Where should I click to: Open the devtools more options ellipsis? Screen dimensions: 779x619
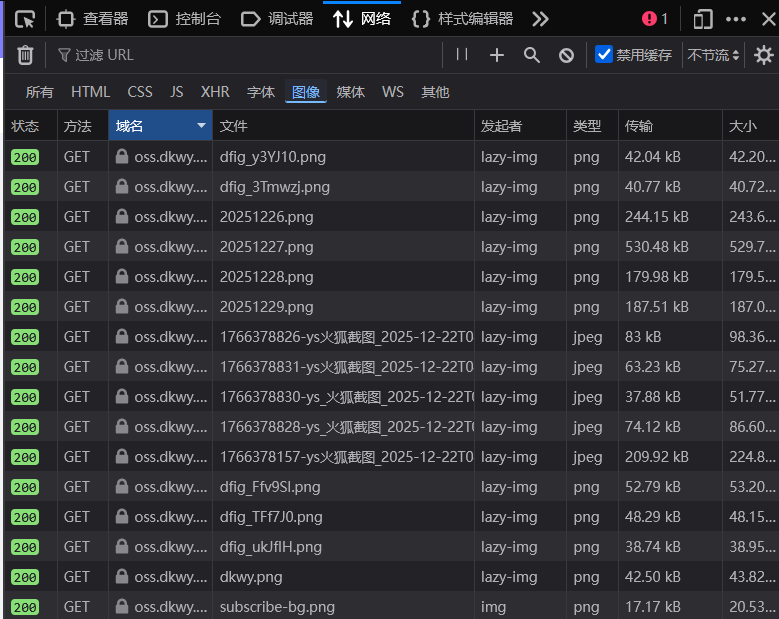735,18
